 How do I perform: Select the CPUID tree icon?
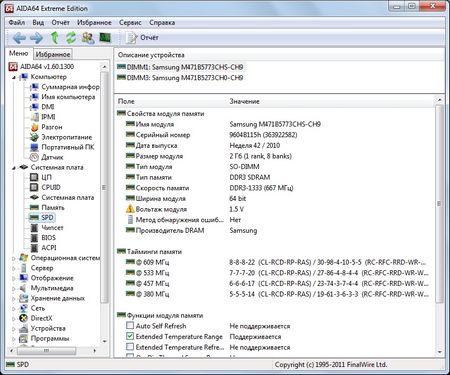pyautogui.click(x=34, y=187)
